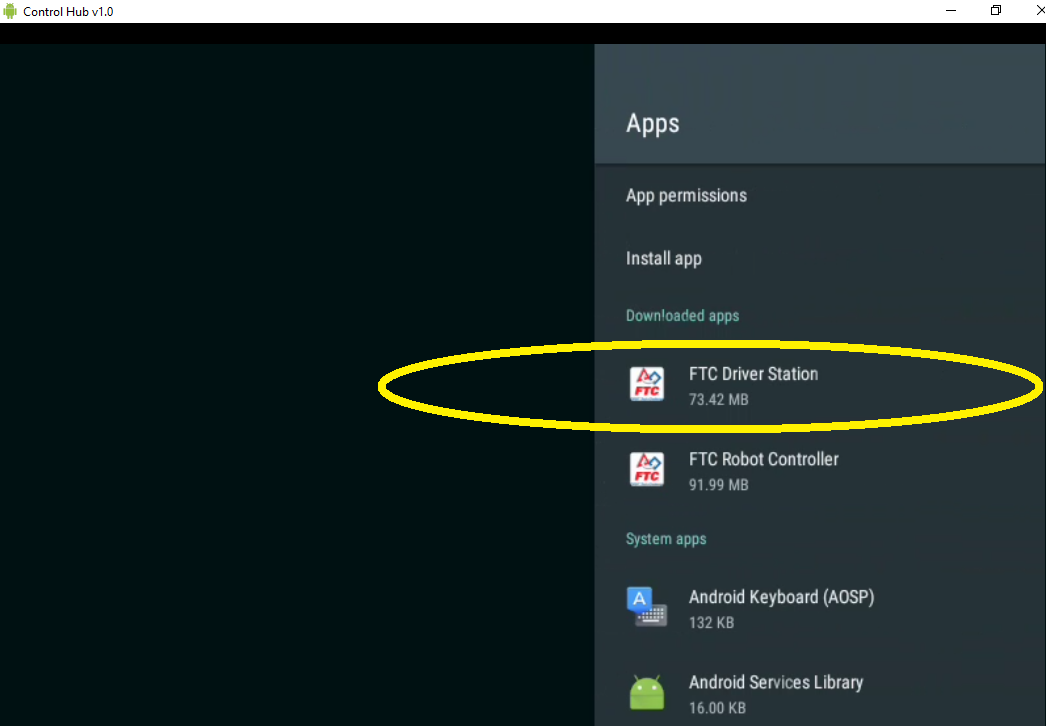1046x726 pixels.
Task: Click the System apps section header
Action: coord(666,539)
